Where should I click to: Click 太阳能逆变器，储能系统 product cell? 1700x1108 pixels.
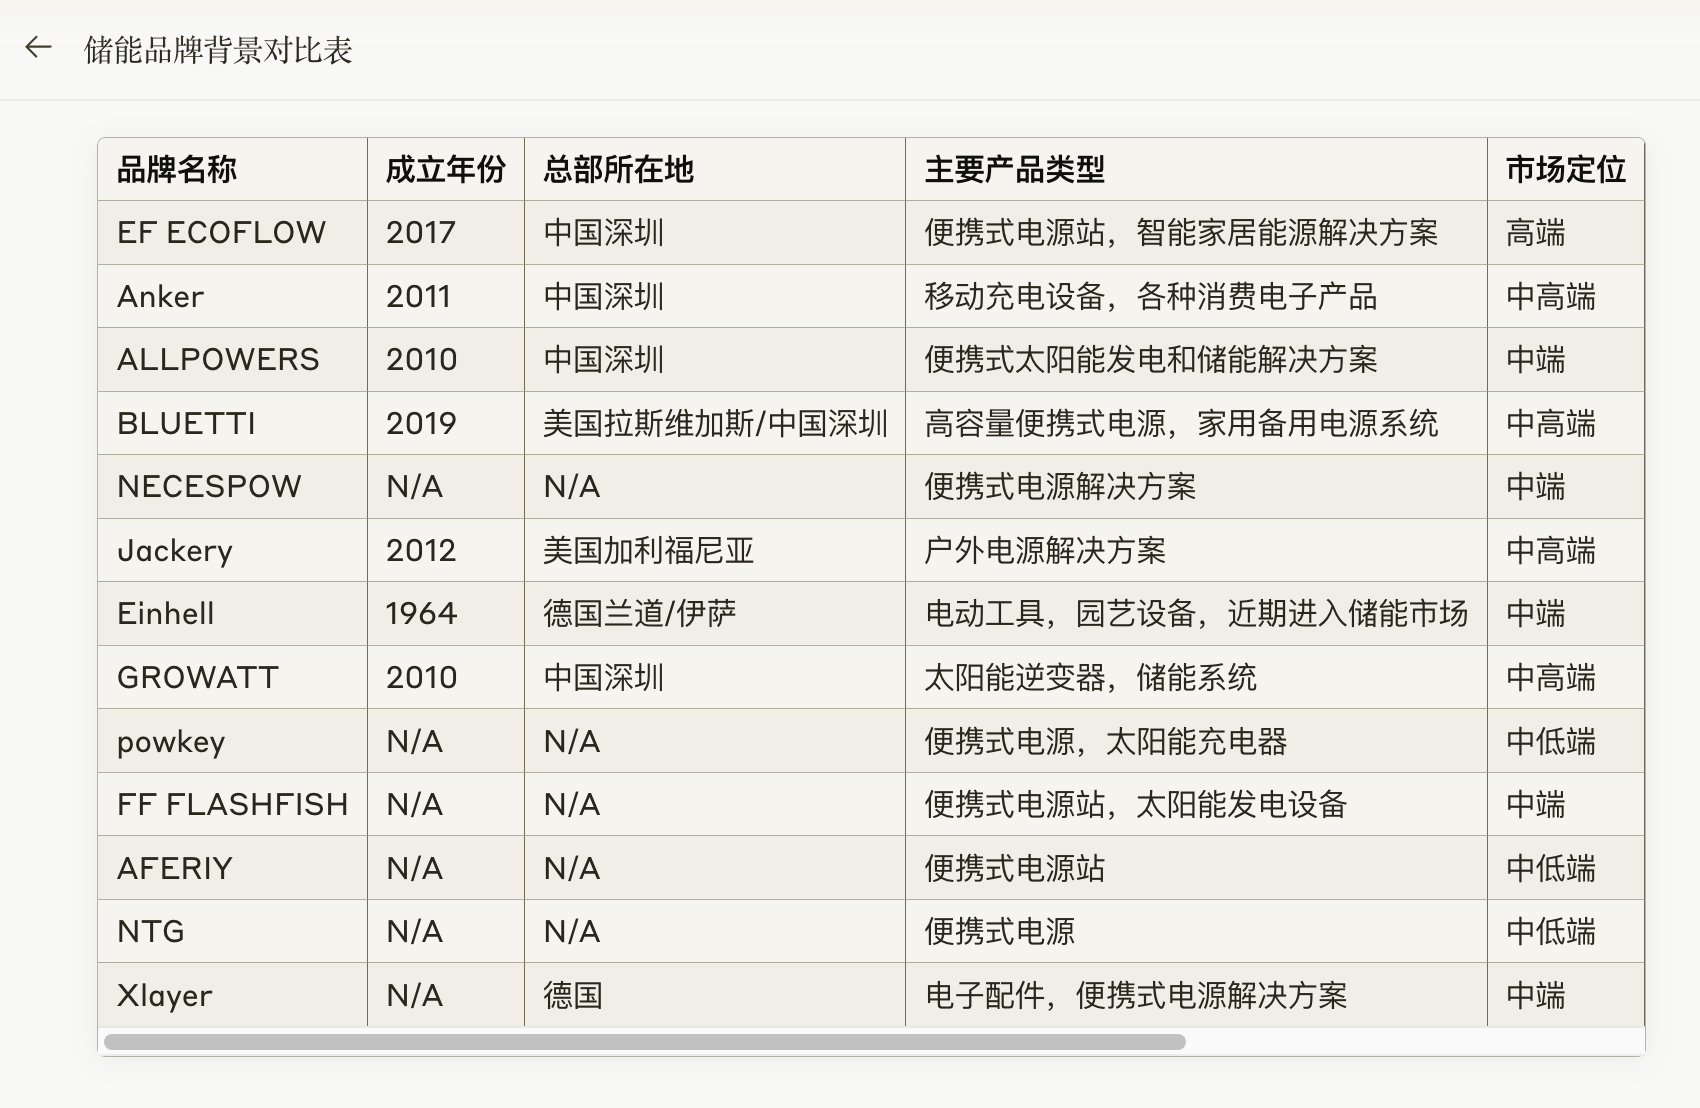click(x=1197, y=677)
